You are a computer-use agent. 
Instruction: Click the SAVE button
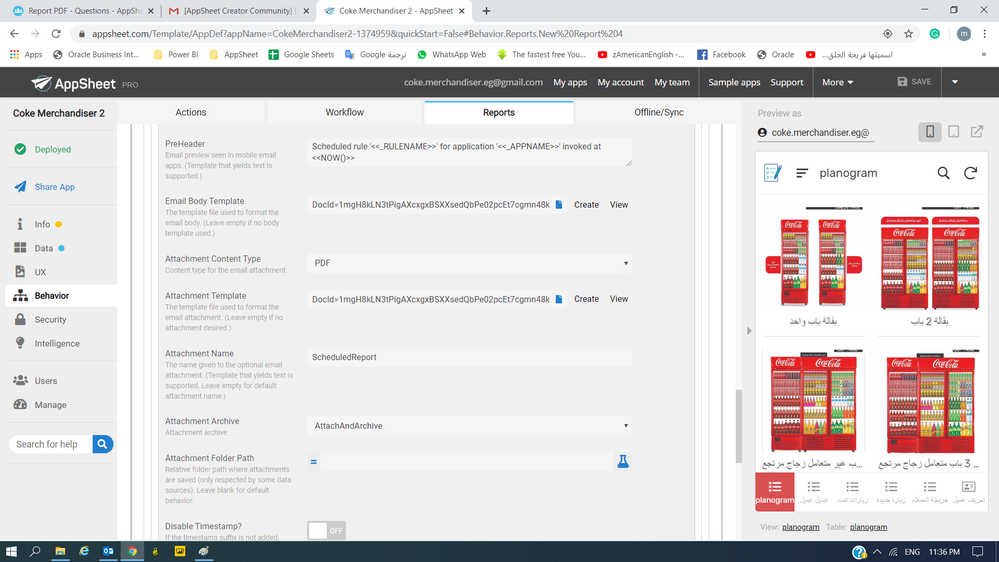[x=914, y=82]
